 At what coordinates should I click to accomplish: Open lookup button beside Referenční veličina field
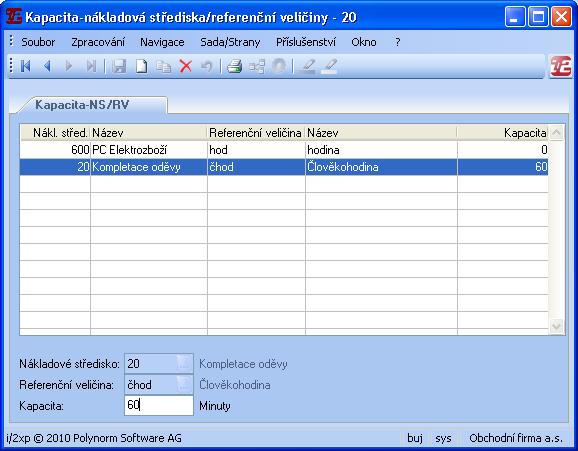click(x=184, y=385)
